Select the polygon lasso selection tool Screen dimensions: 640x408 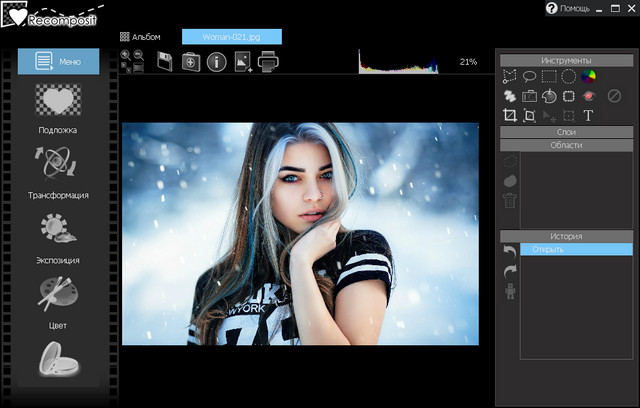[509, 76]
